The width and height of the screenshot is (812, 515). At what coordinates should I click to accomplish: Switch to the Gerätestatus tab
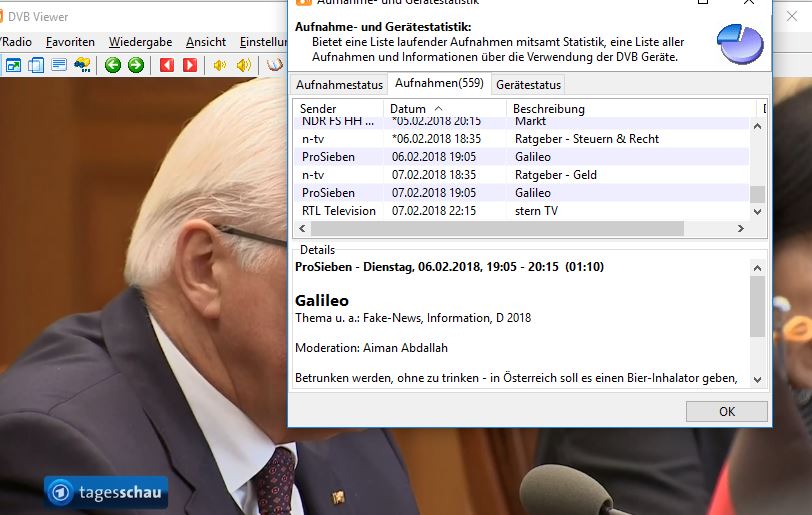click(x=528, y=85)
